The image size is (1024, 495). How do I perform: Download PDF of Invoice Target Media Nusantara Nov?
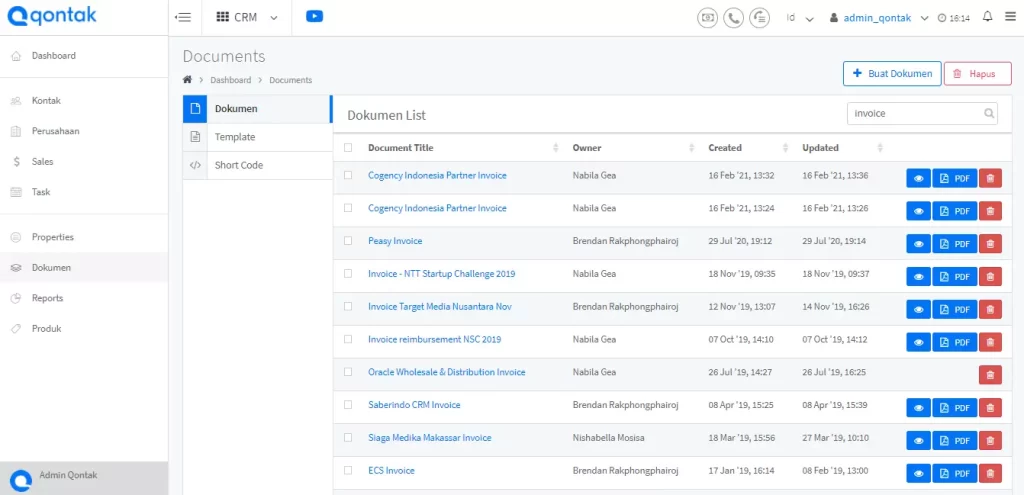coord(955,309)
